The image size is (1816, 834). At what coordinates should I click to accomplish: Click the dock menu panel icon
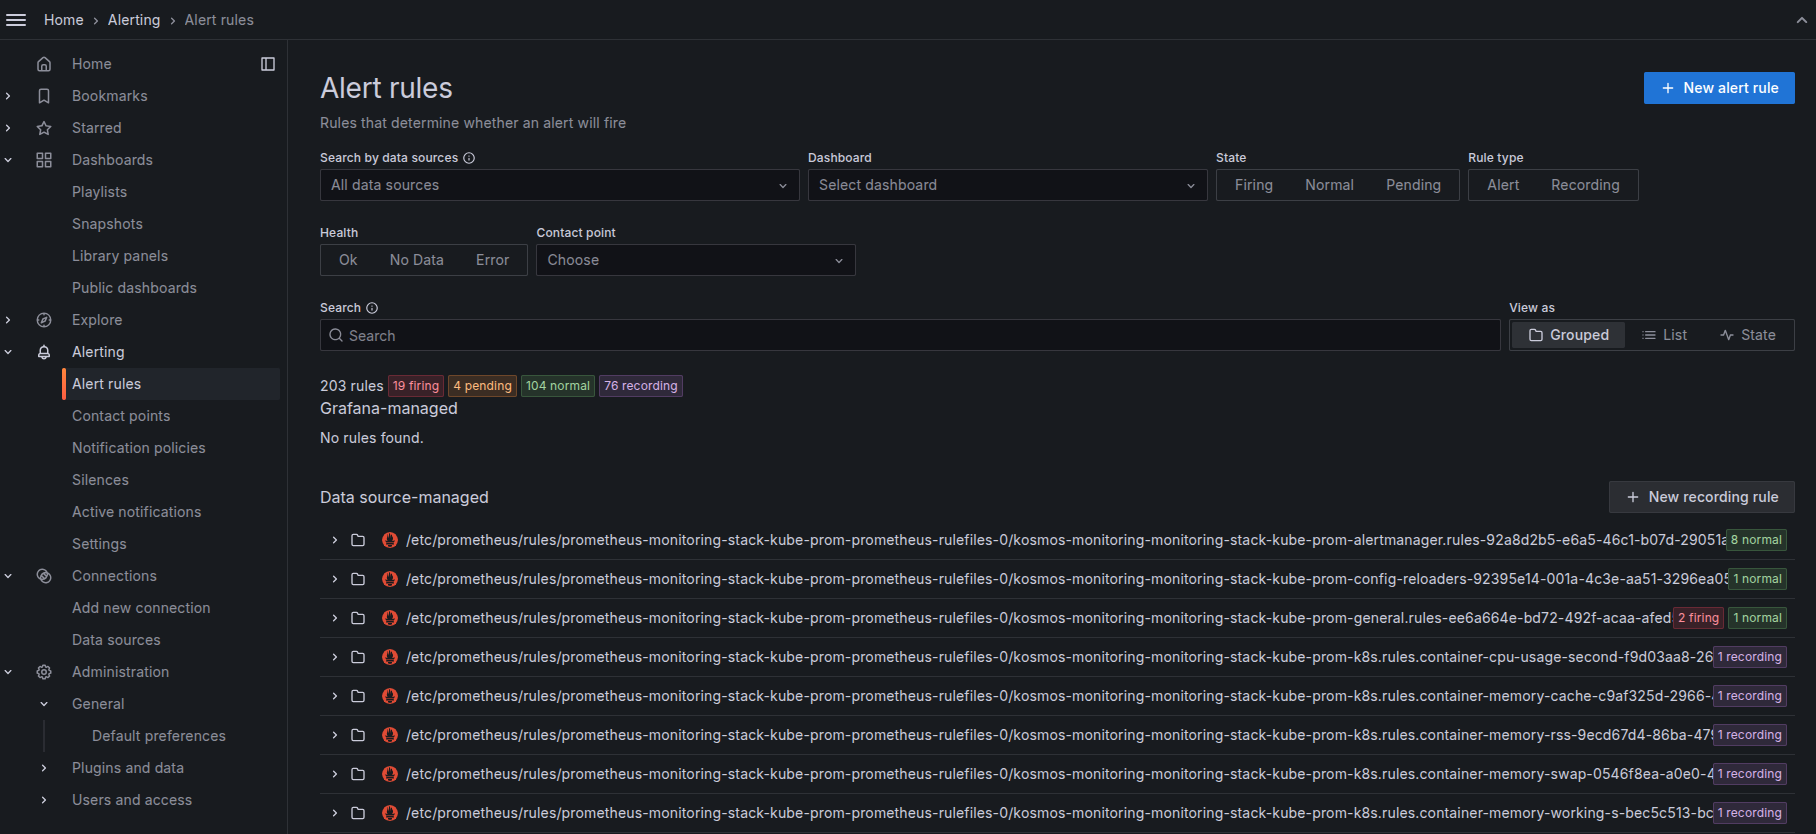click(268, 64)
